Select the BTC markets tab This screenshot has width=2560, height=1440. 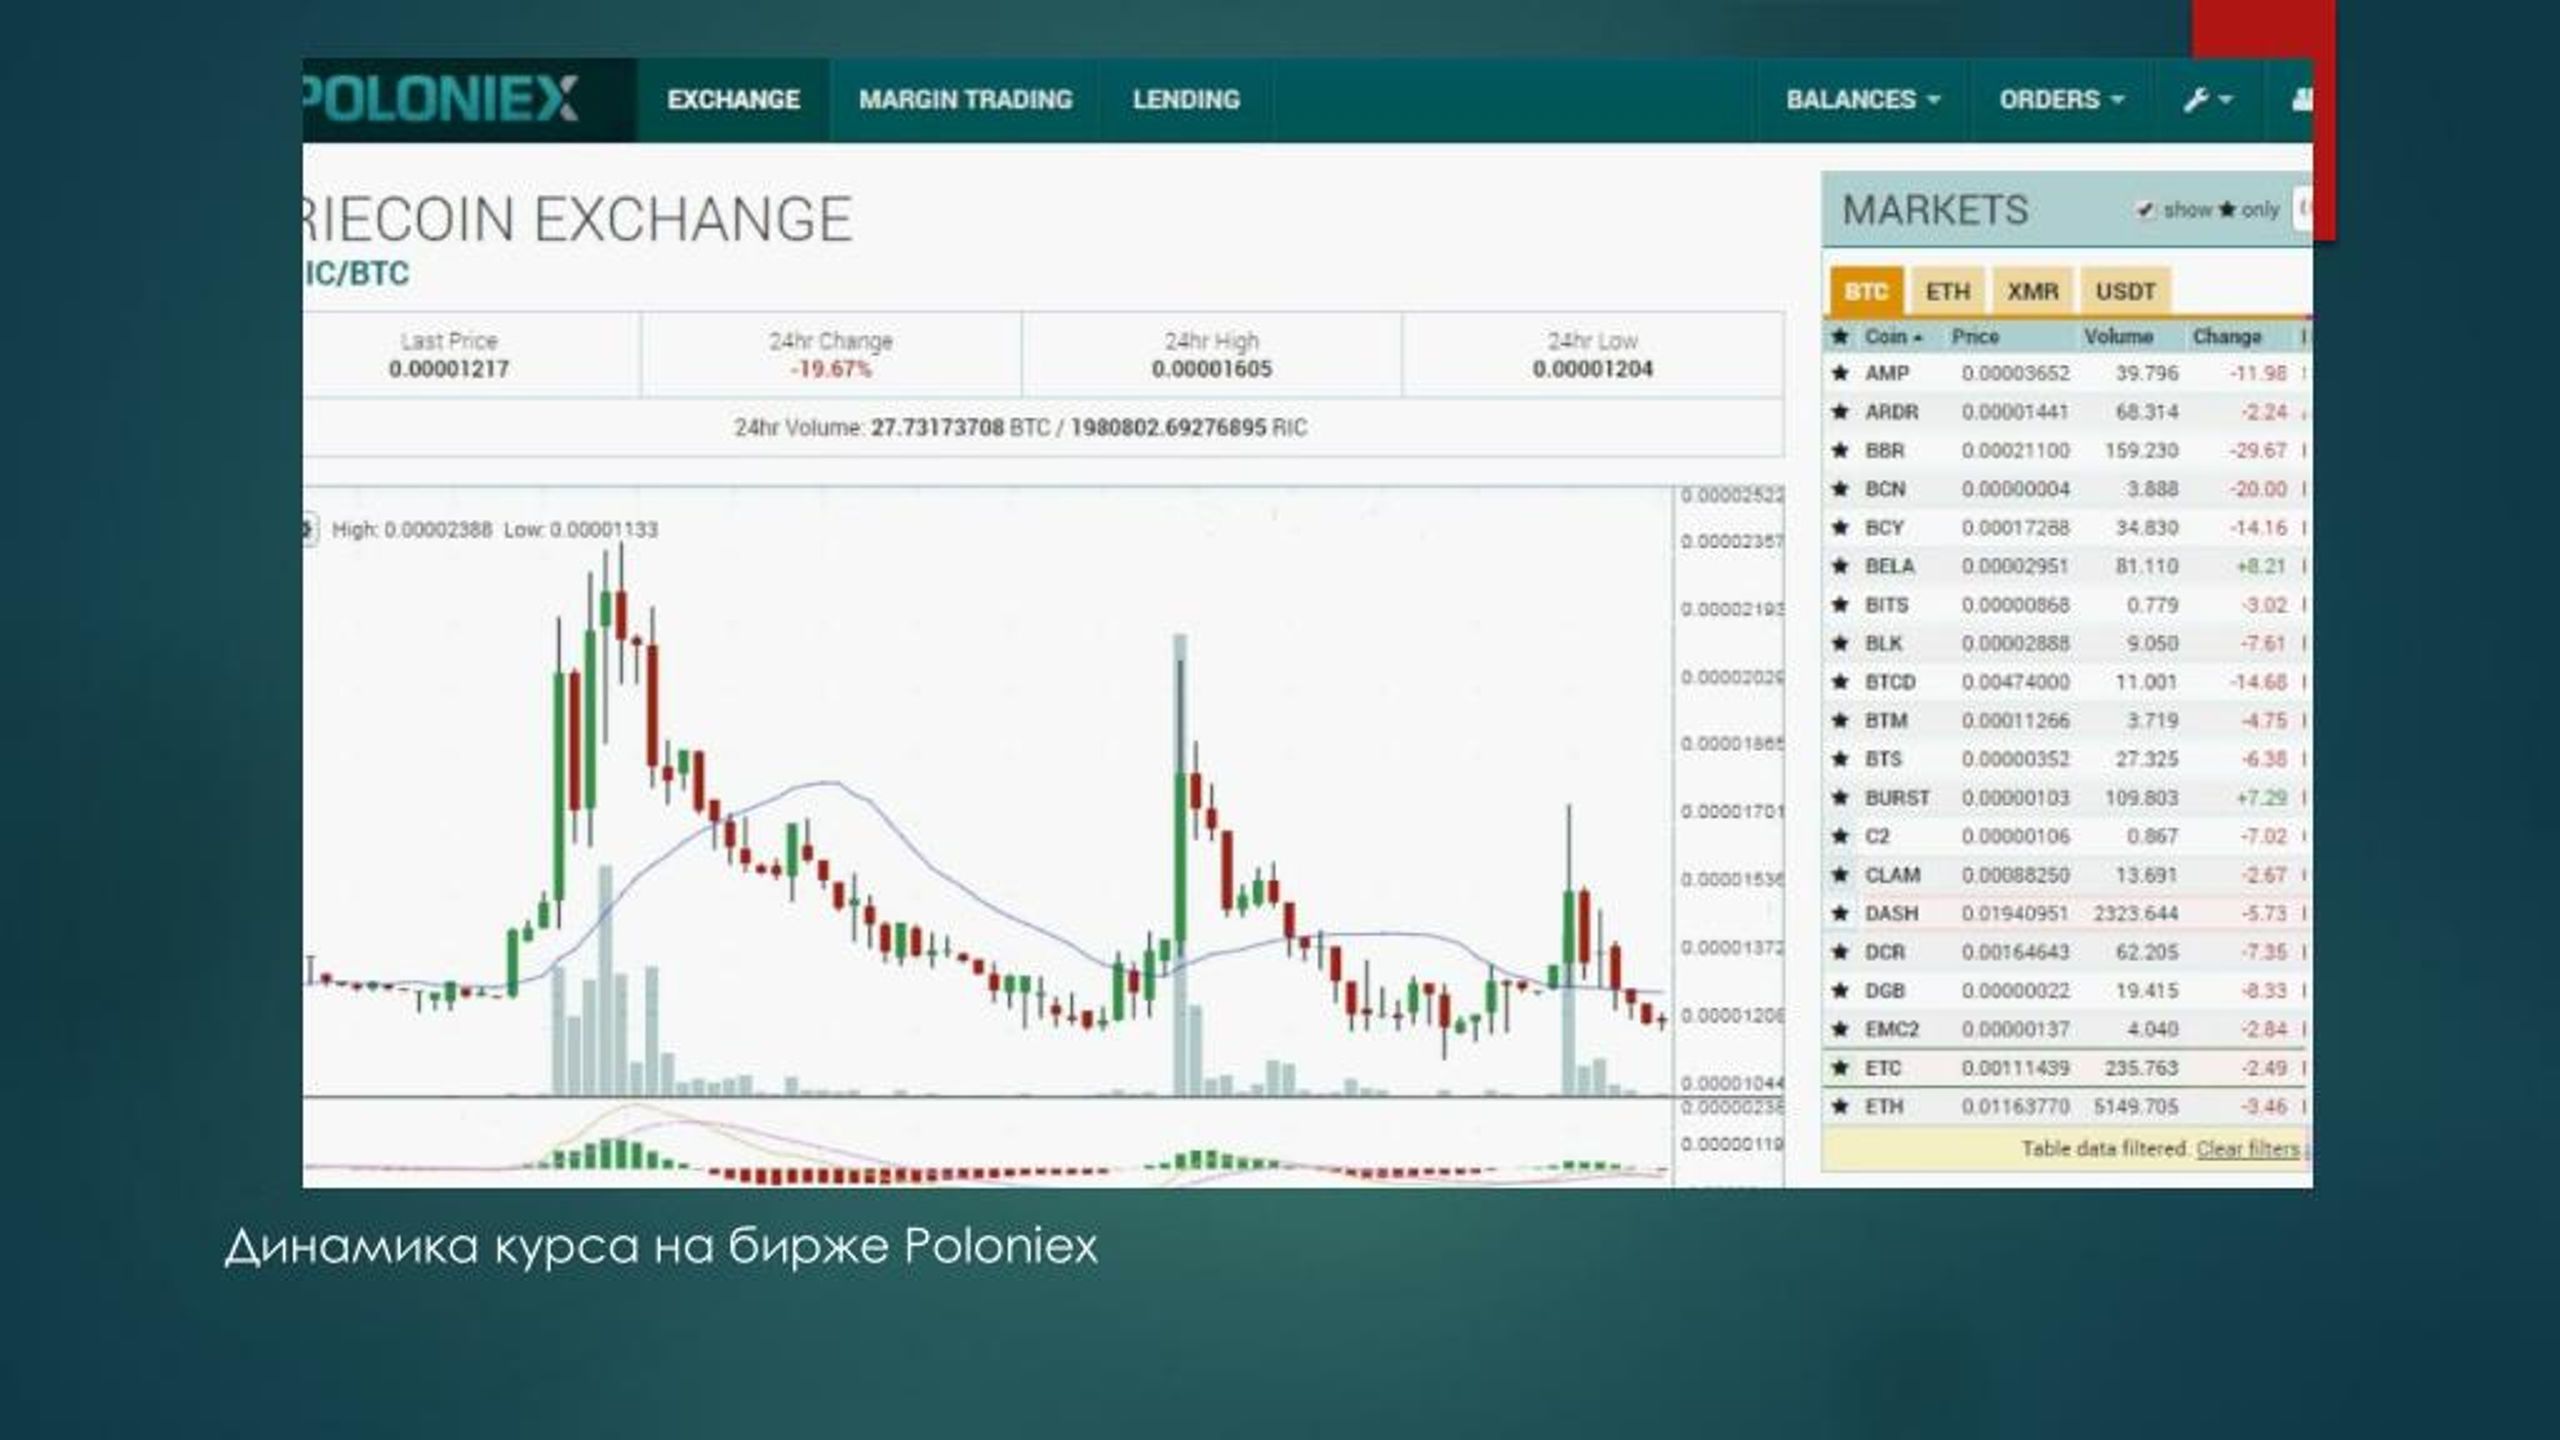1866,291
